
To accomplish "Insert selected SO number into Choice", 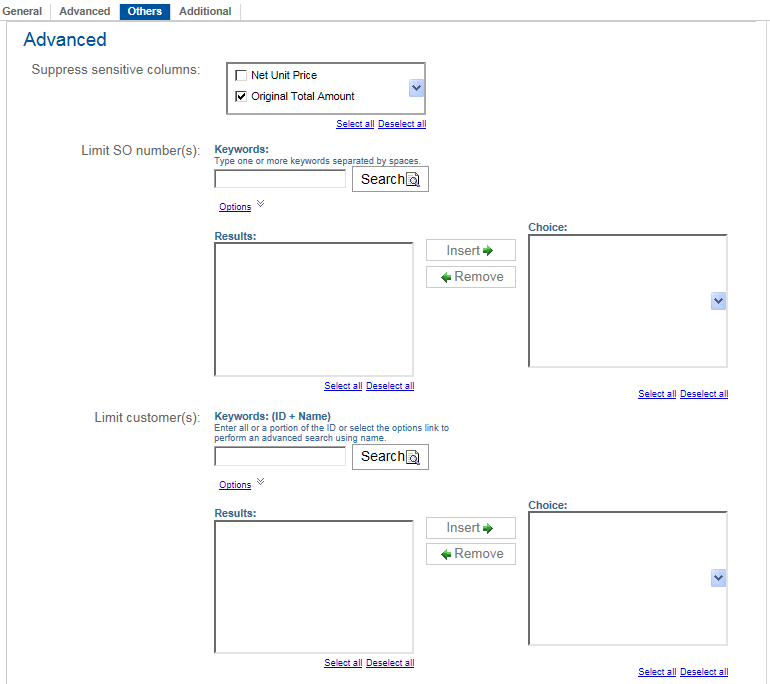I will (470, 250).
